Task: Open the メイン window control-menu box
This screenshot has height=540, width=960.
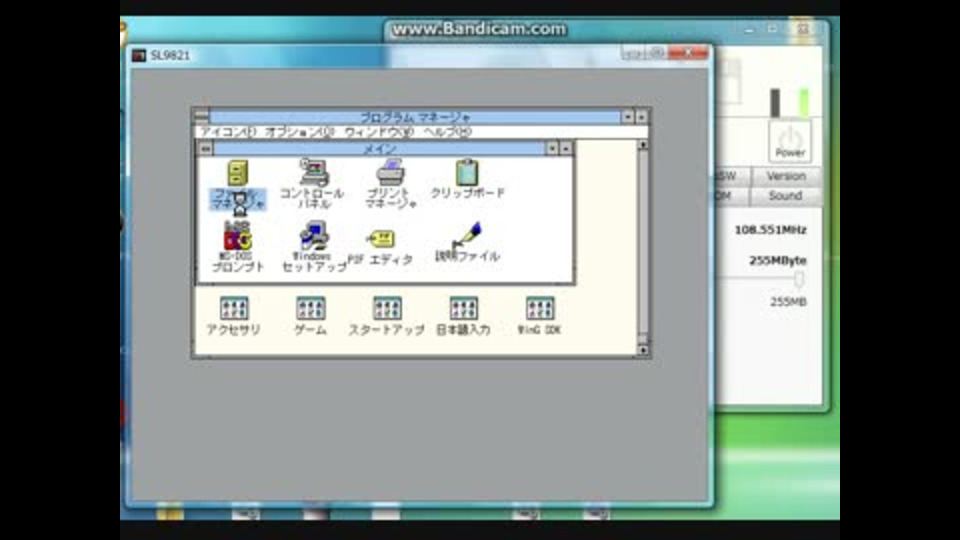Action: (206, 149)
